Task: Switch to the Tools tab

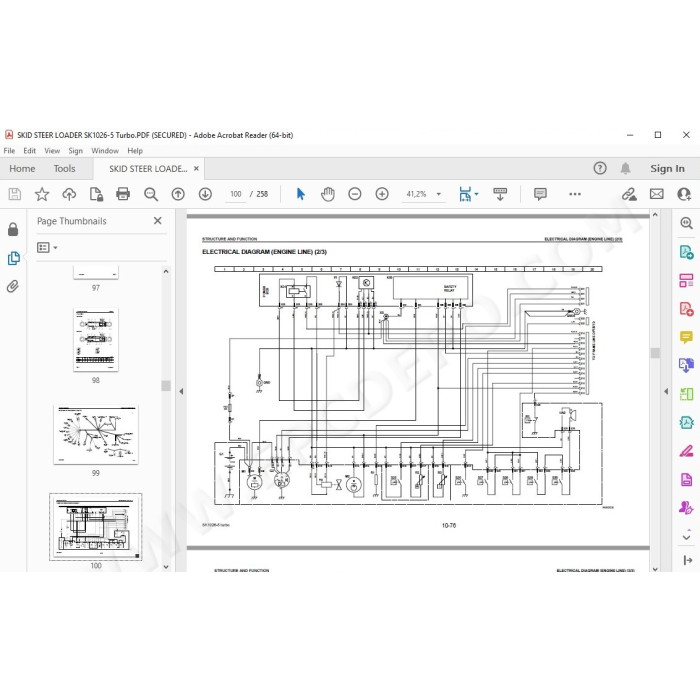Action: (x=64, y=169)
